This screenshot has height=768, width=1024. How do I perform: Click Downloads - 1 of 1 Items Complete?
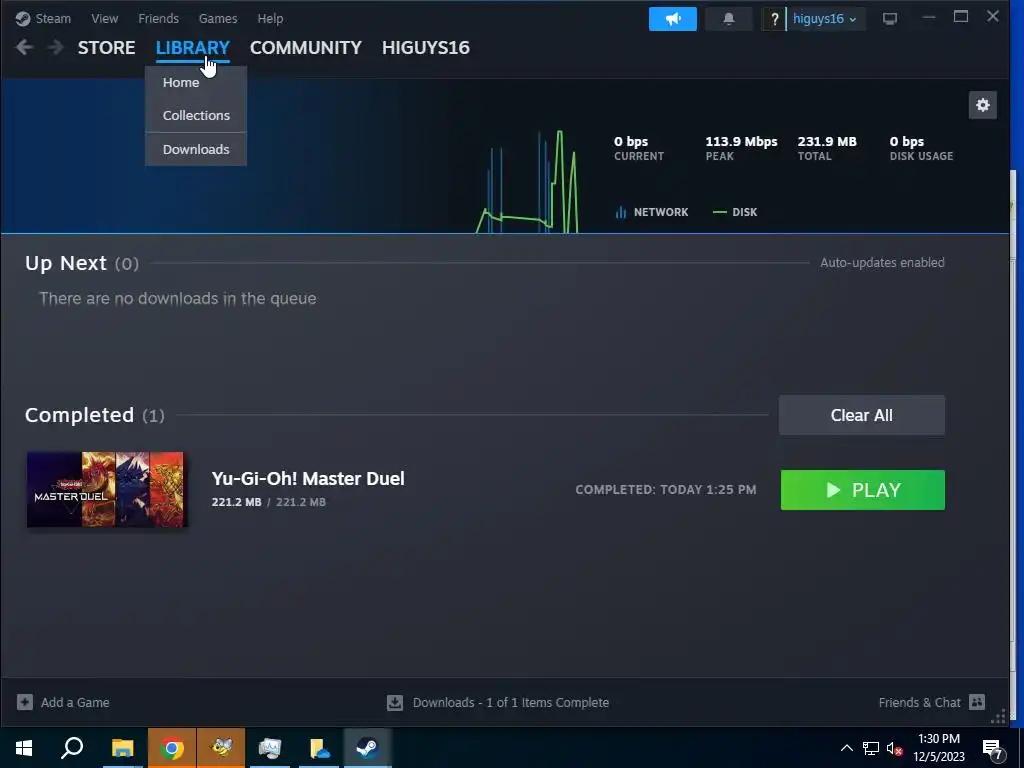coord(511,702)
